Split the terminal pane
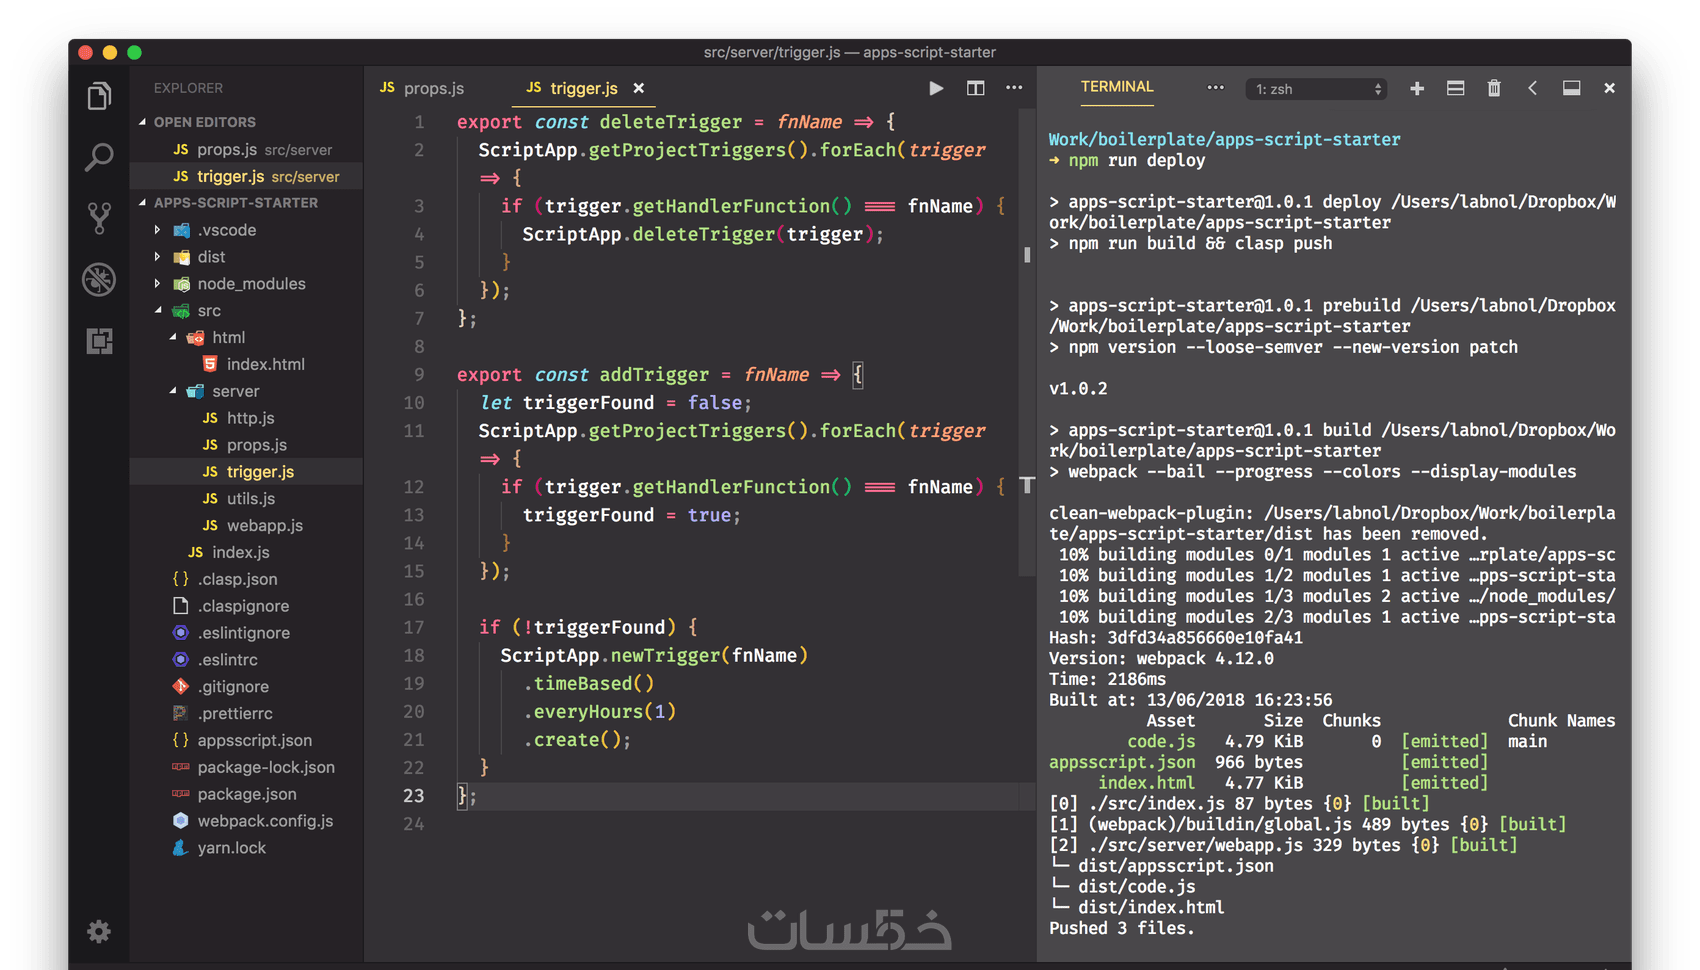 click(1455, 88)
